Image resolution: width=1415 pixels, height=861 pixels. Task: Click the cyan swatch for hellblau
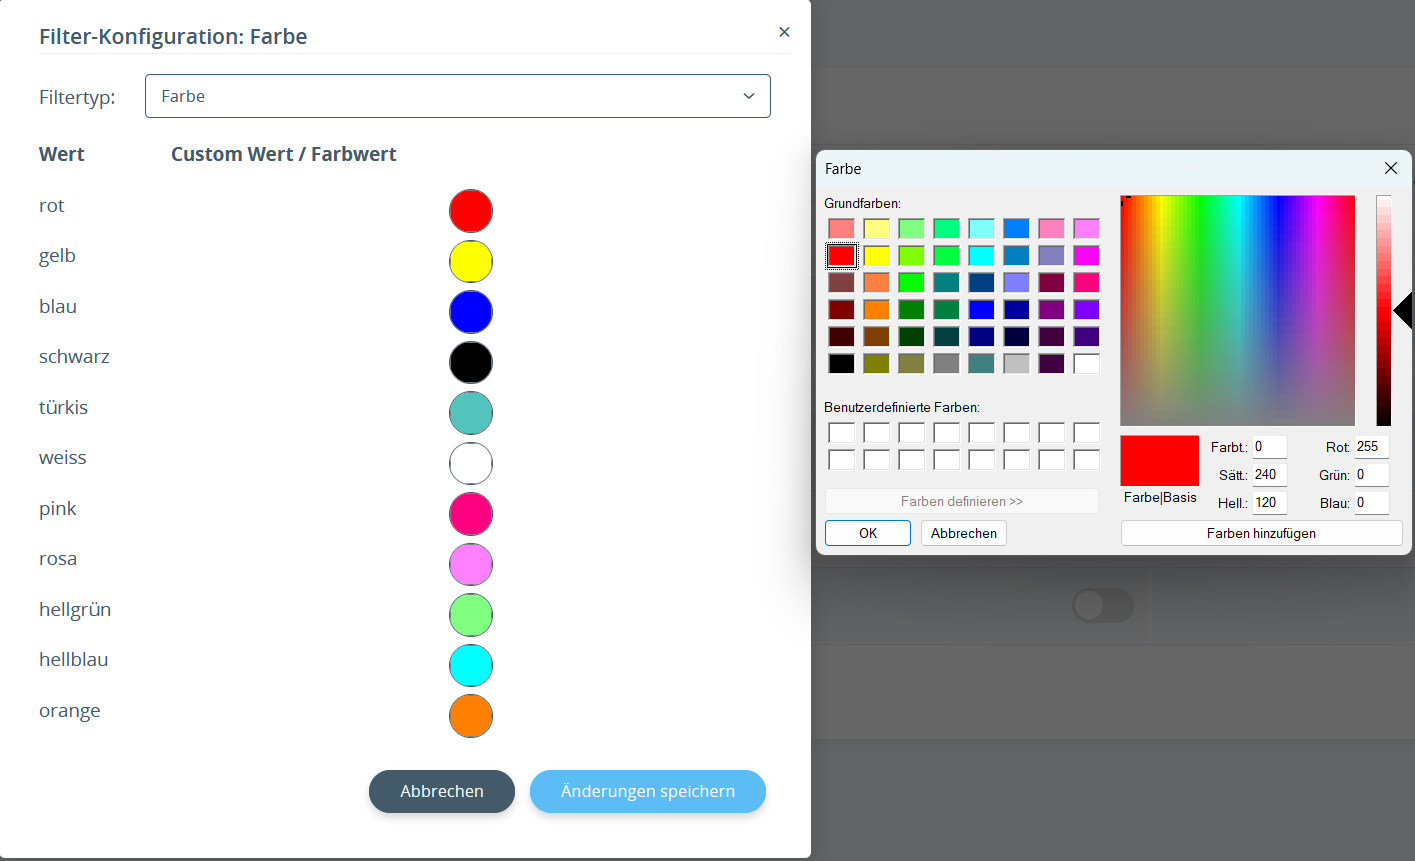click(x=471, y=665)
